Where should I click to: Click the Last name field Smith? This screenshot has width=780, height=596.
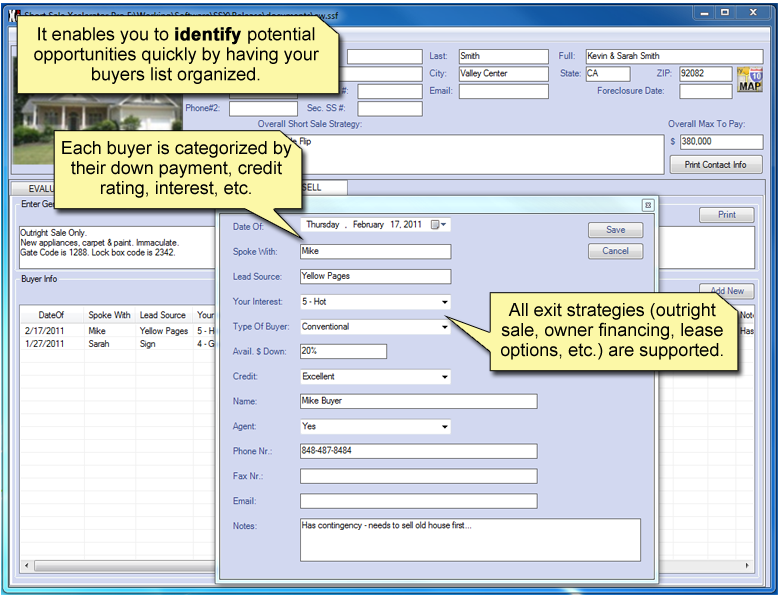[503, 56]
